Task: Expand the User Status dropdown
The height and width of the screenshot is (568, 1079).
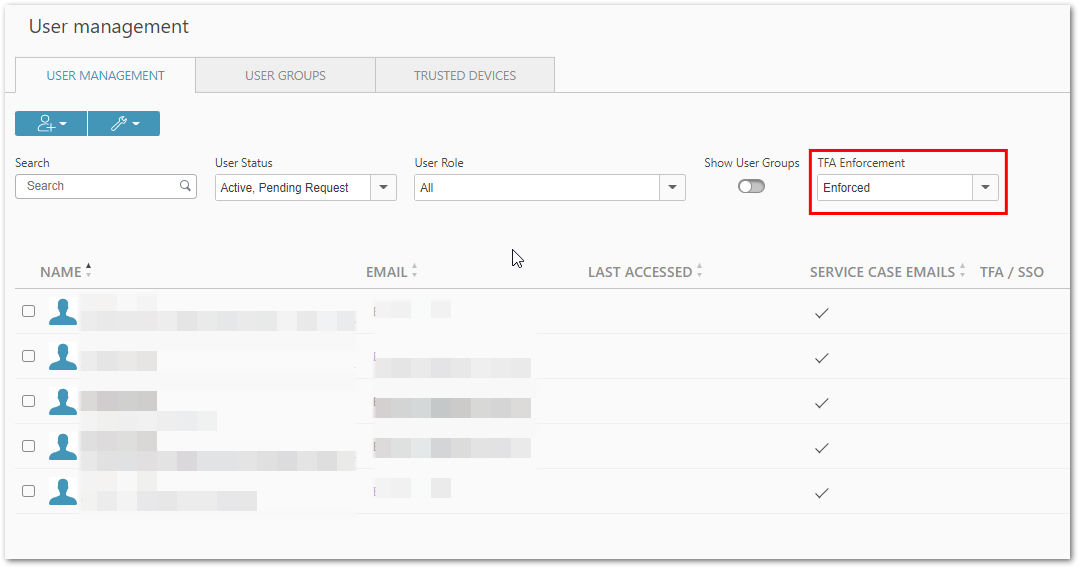Action: pyautogui.click(x=306, y=187)
